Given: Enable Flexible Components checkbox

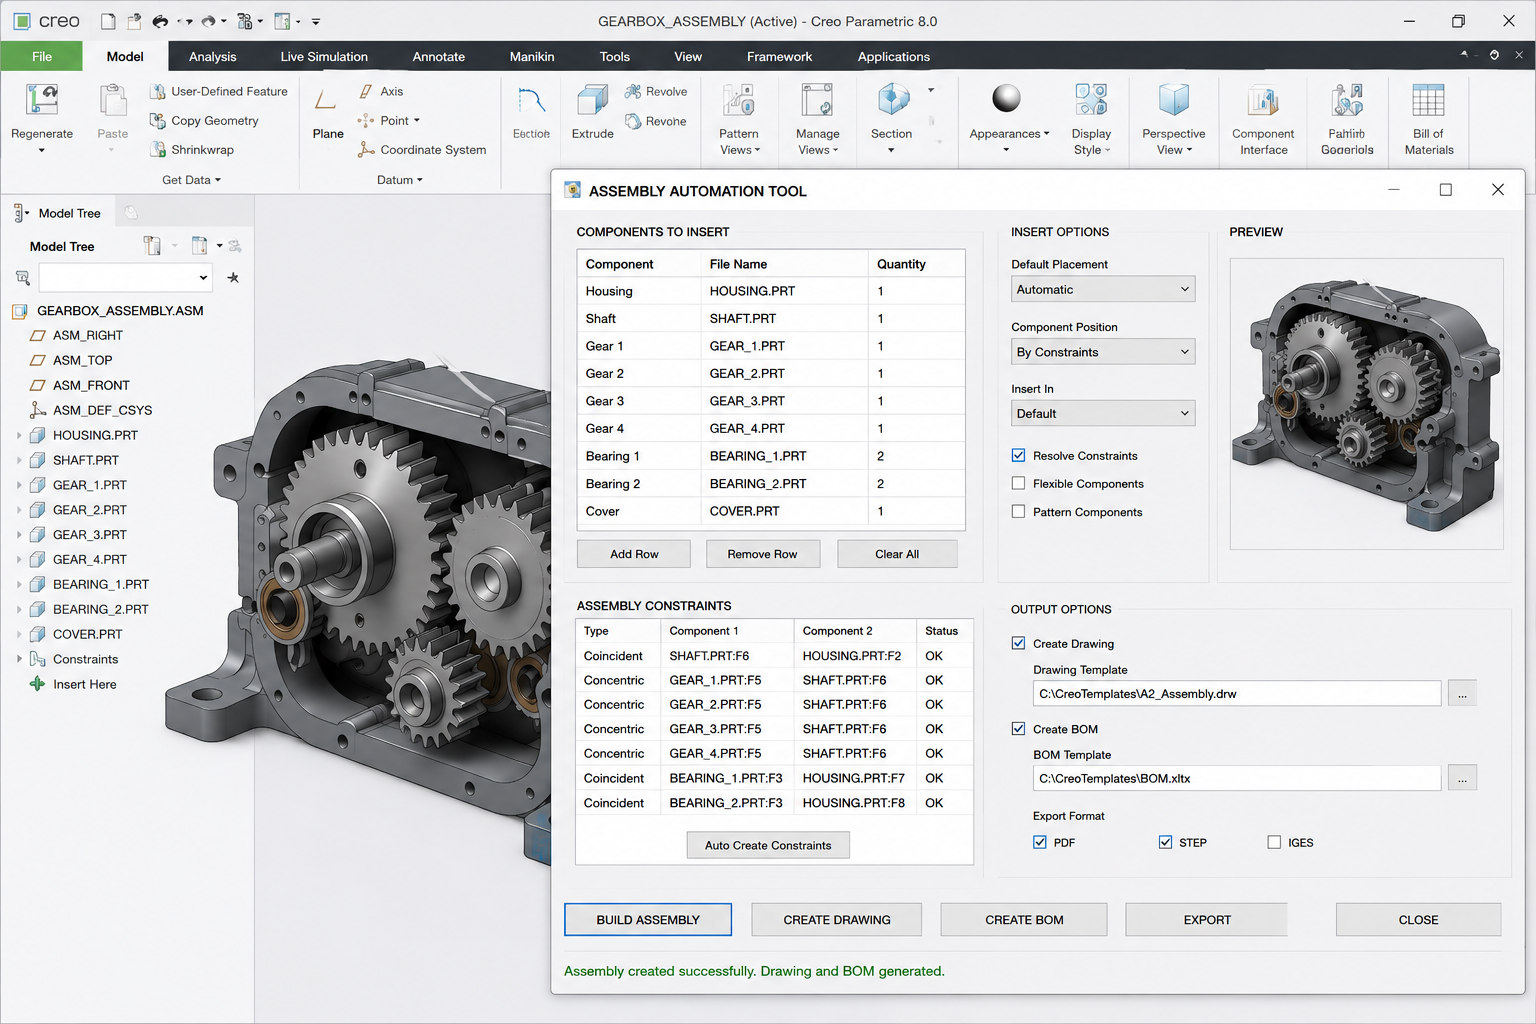Looking at the screenshot, I should click(1018, 483).
